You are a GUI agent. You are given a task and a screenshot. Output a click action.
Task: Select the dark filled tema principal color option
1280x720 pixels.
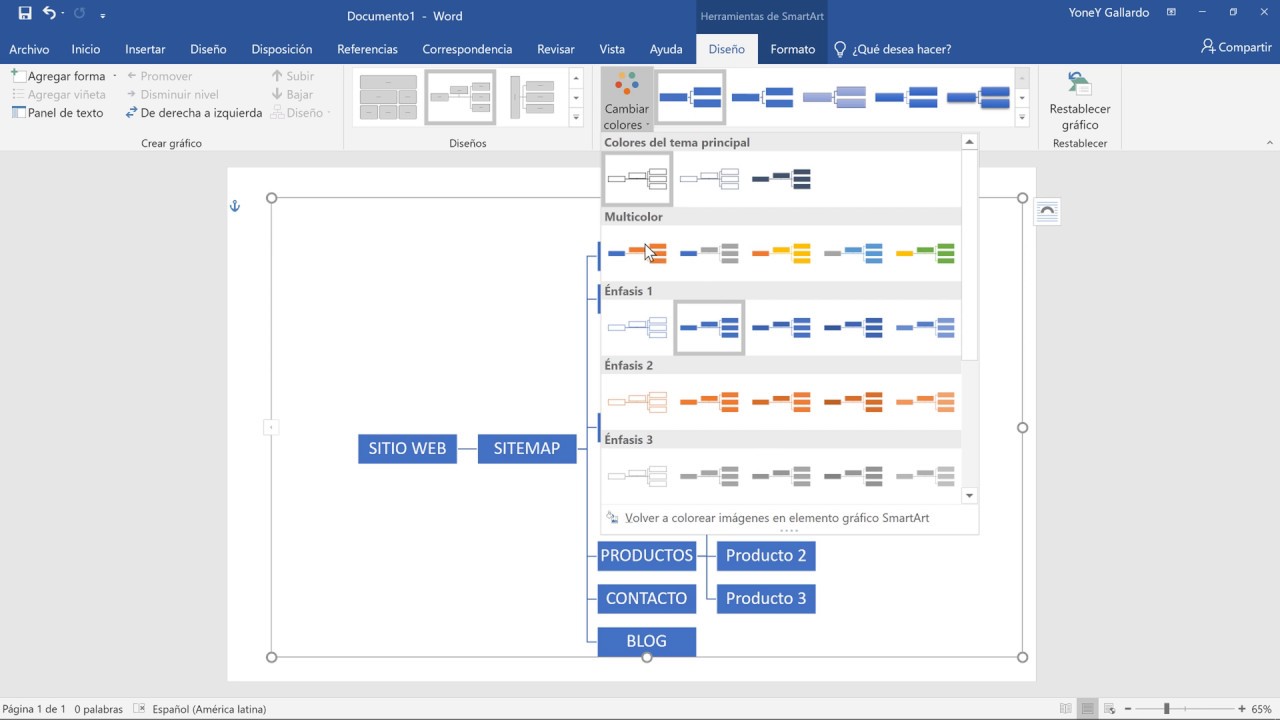pos(781,179)
